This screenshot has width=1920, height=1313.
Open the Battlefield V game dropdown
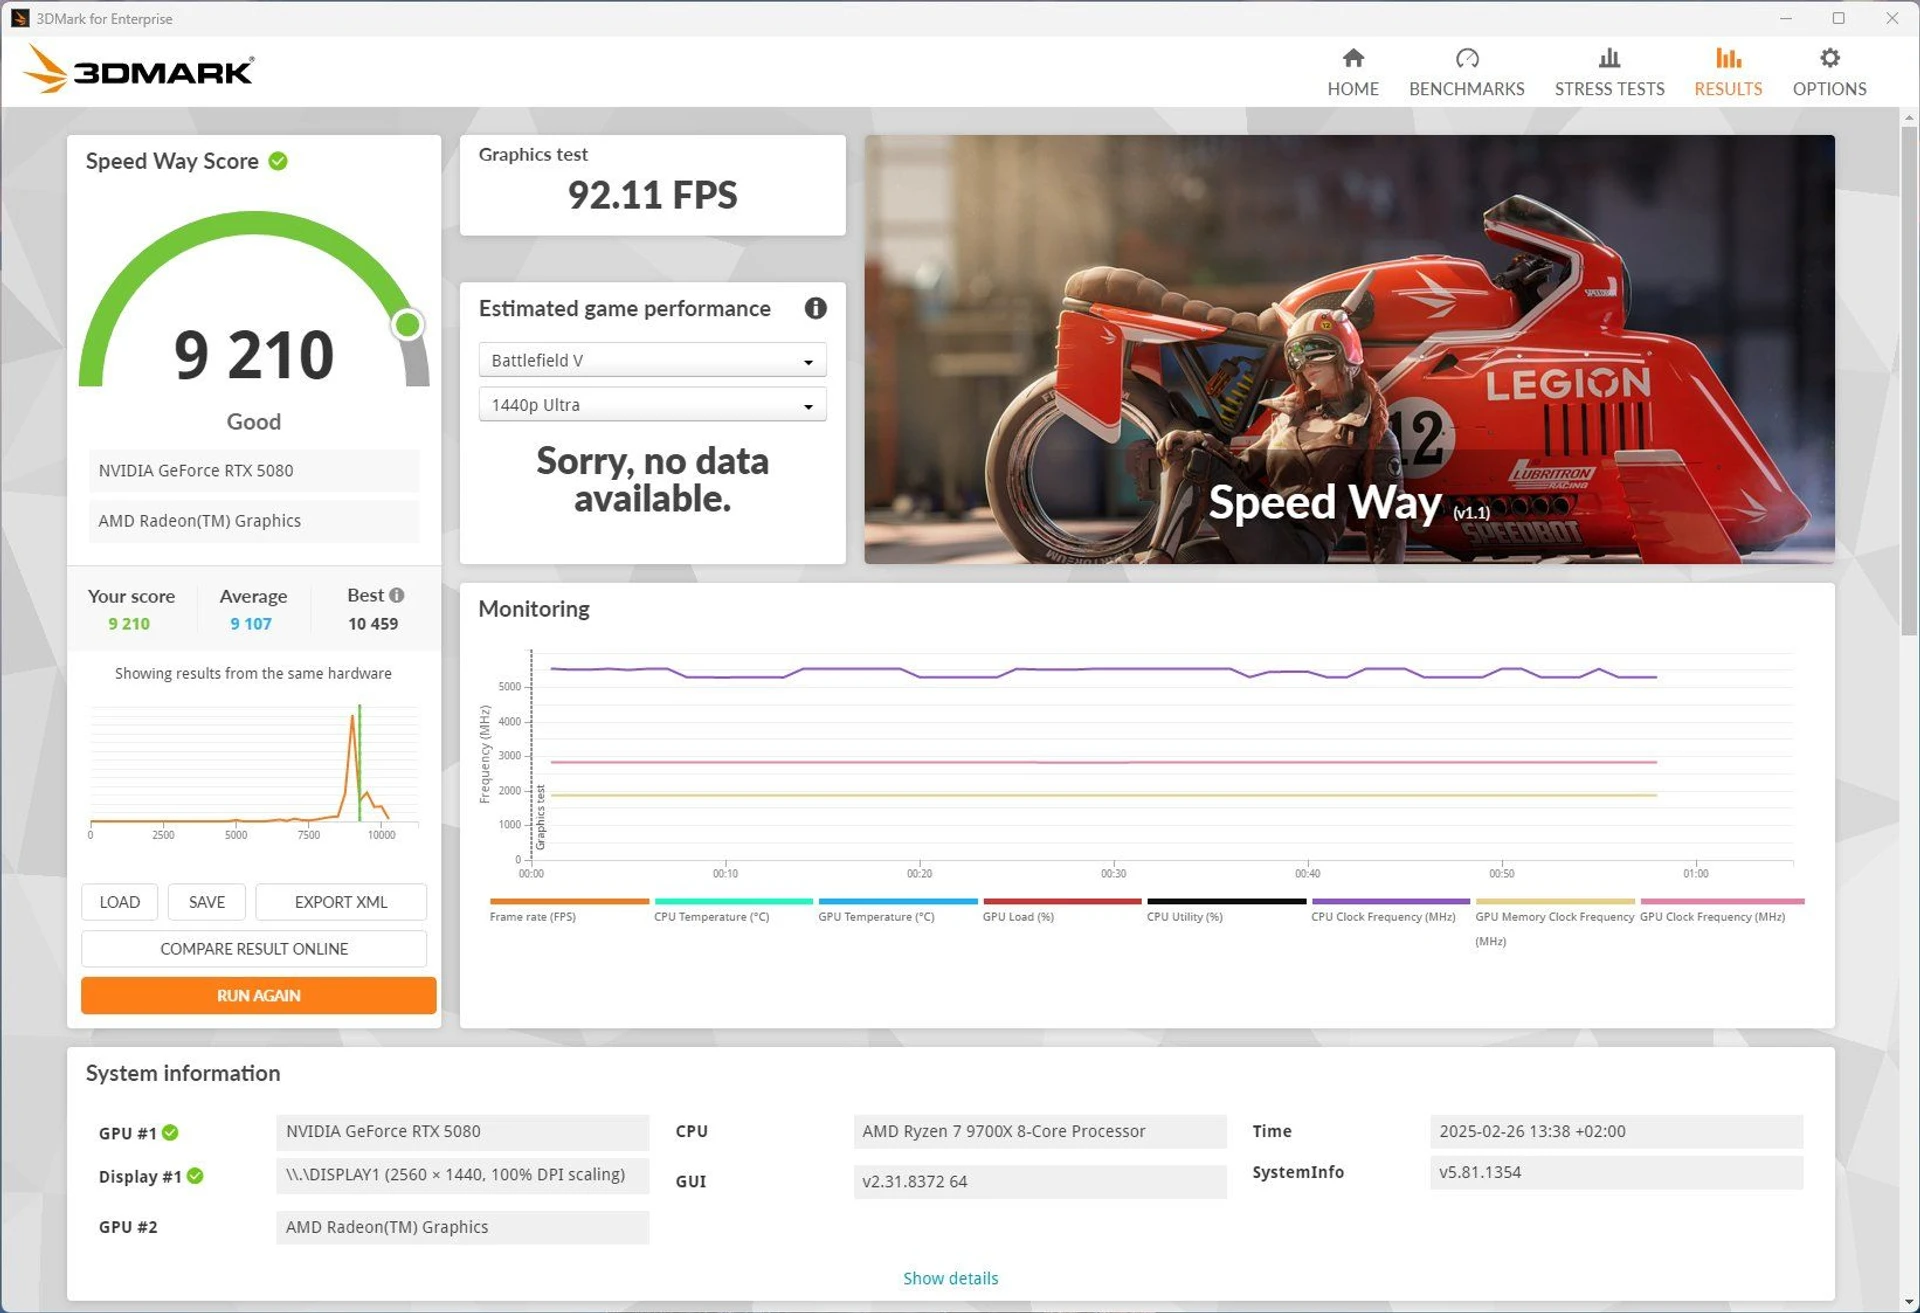[x=652, y=360]
